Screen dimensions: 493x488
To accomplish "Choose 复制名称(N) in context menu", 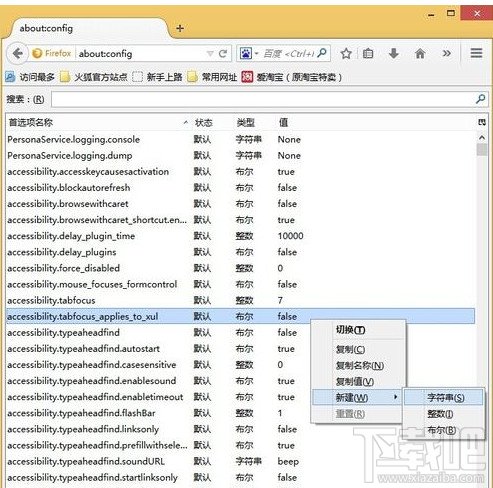I will (360, 365).
